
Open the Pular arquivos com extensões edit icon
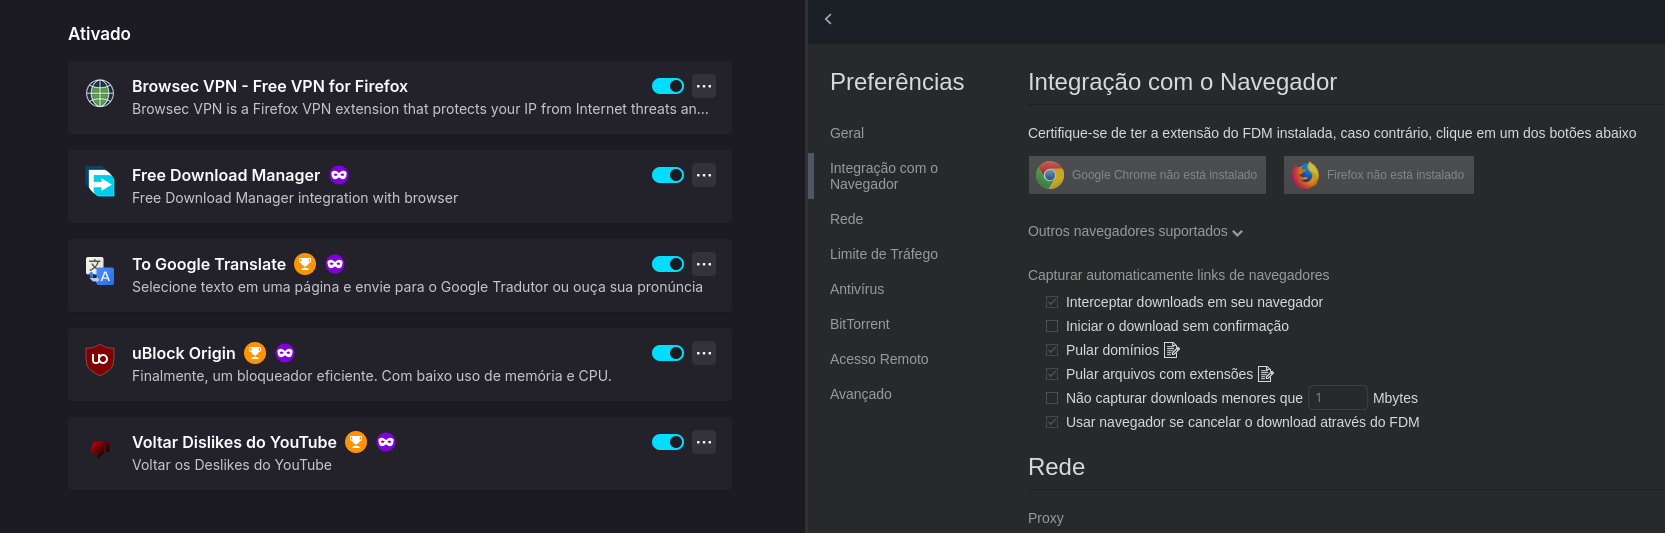(x=1266, y=374)
